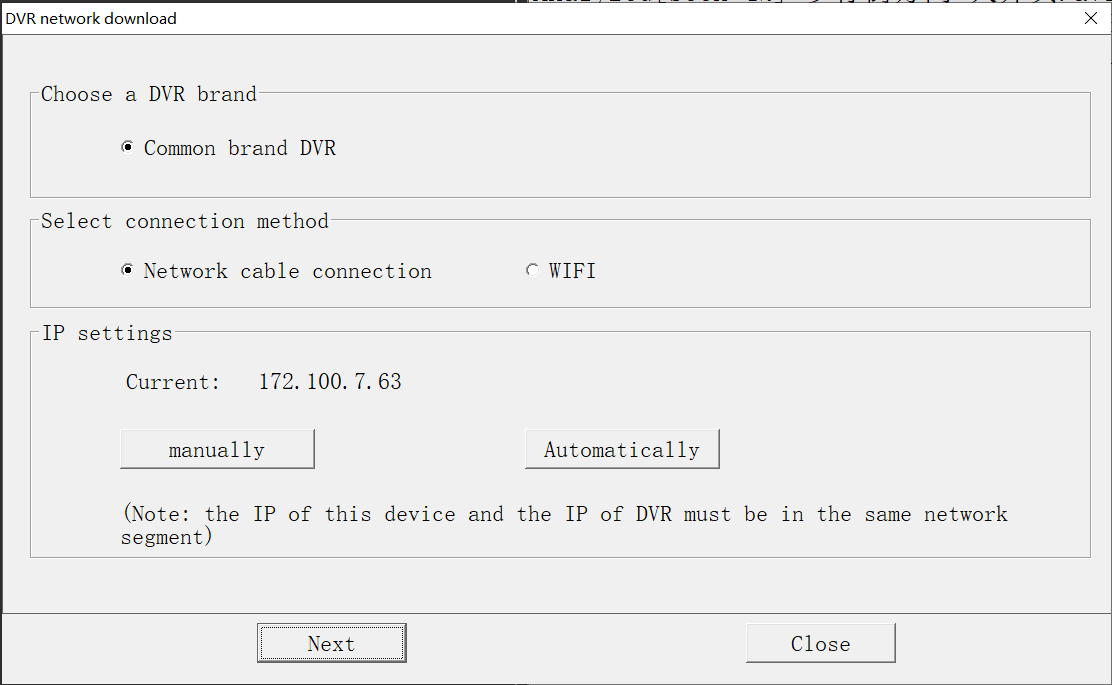The height and width of the screenshot is (685, 1112).
Task: Proceed by clicking the Next button
Action: click(x=331, y=643)
